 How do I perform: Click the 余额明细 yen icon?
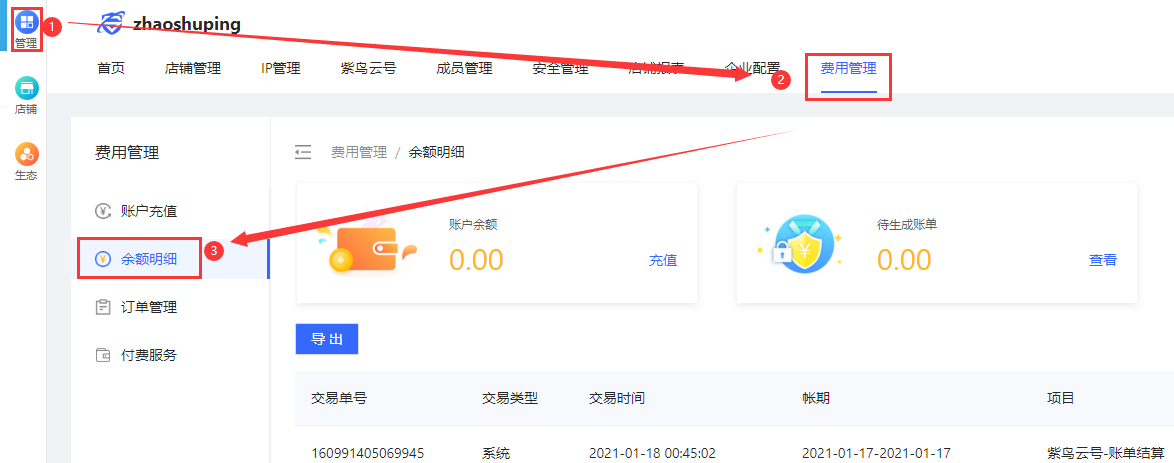tap(103, 259)
